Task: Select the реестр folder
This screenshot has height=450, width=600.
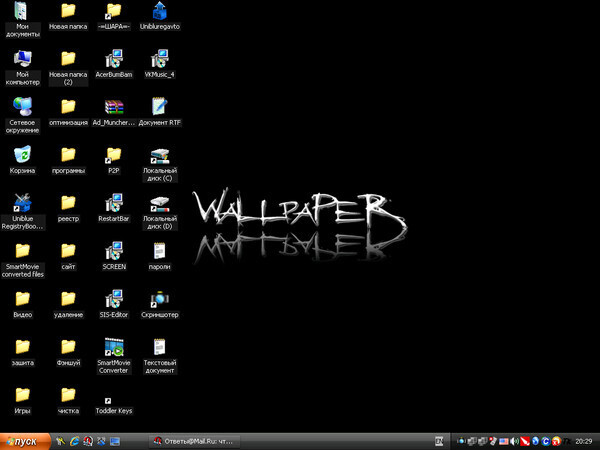Action: coord(68,208)
